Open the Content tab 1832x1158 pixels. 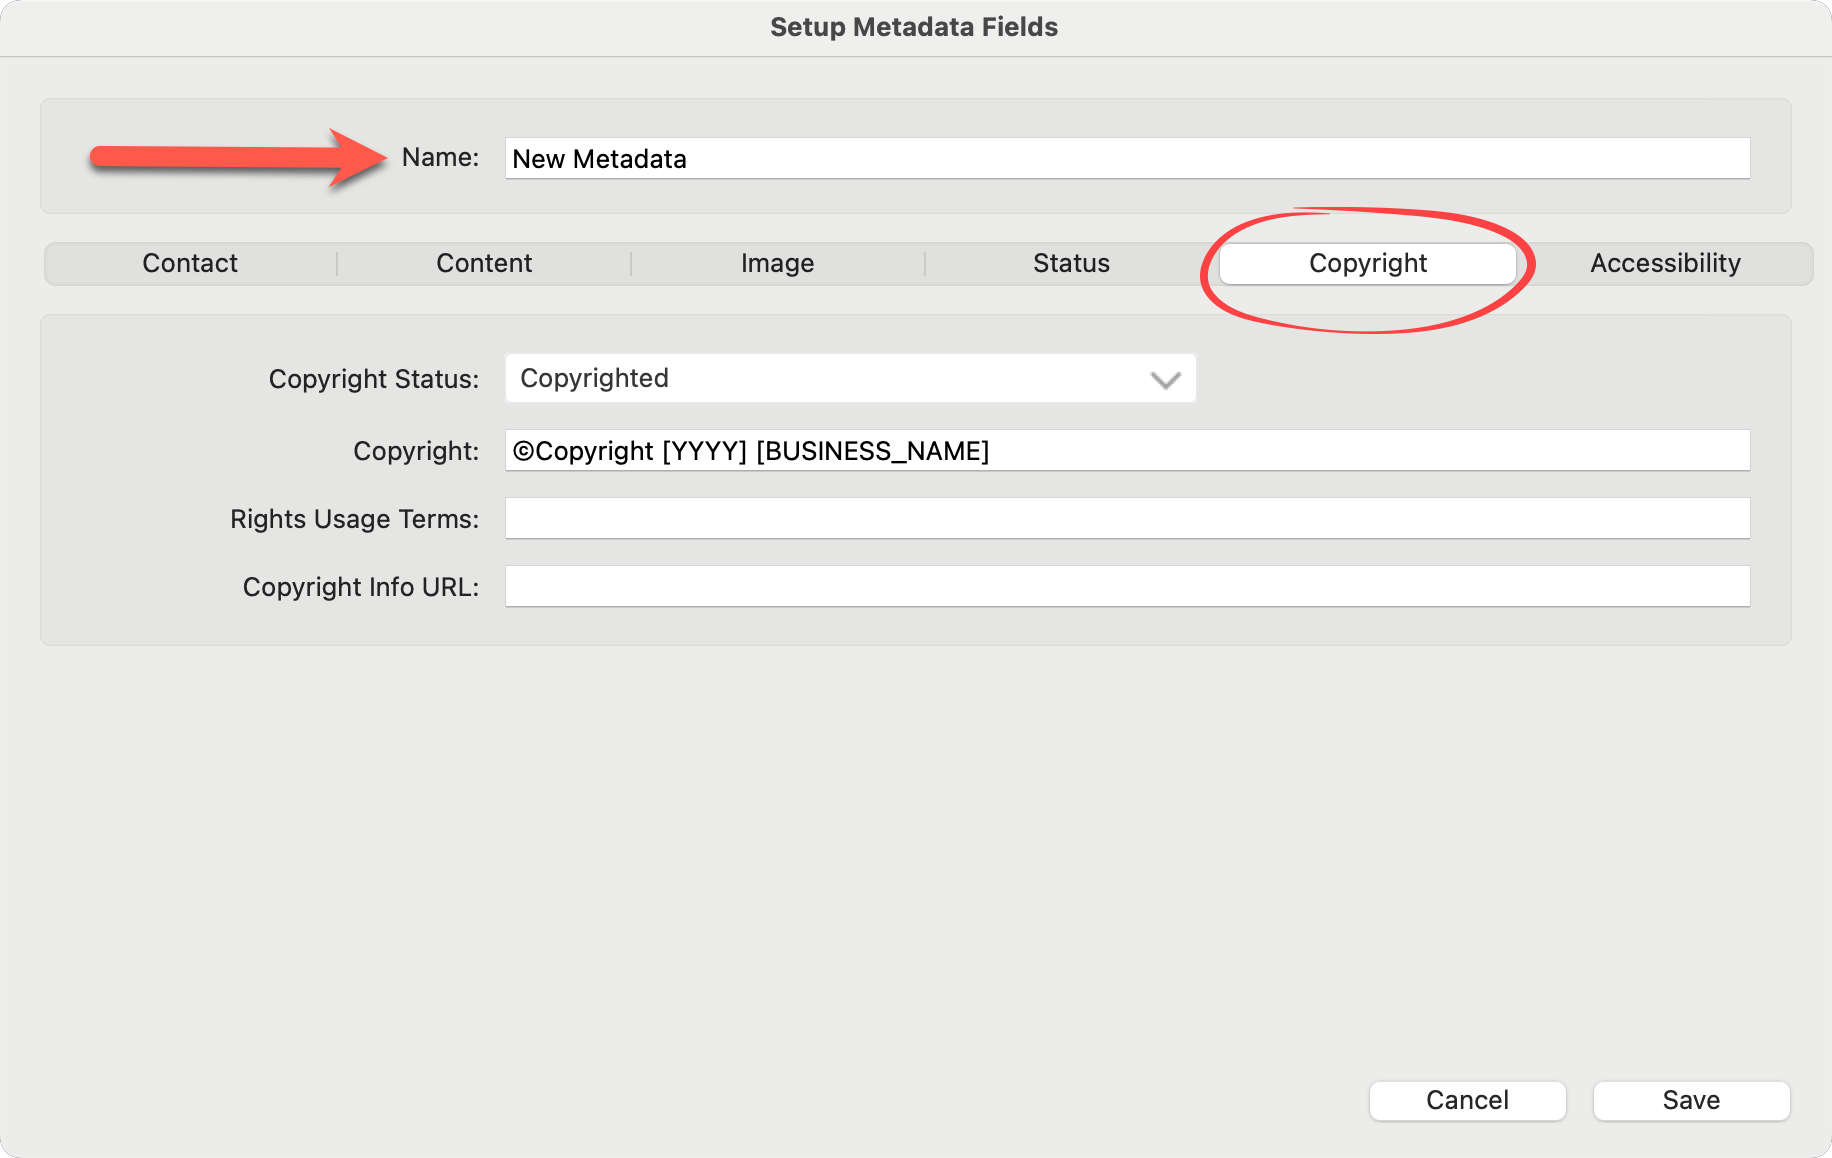[484, 263]
